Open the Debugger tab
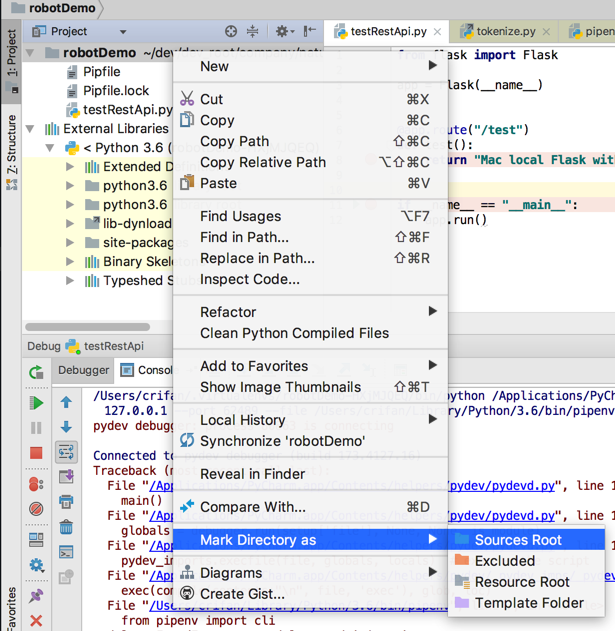 (x=83, y=370)
